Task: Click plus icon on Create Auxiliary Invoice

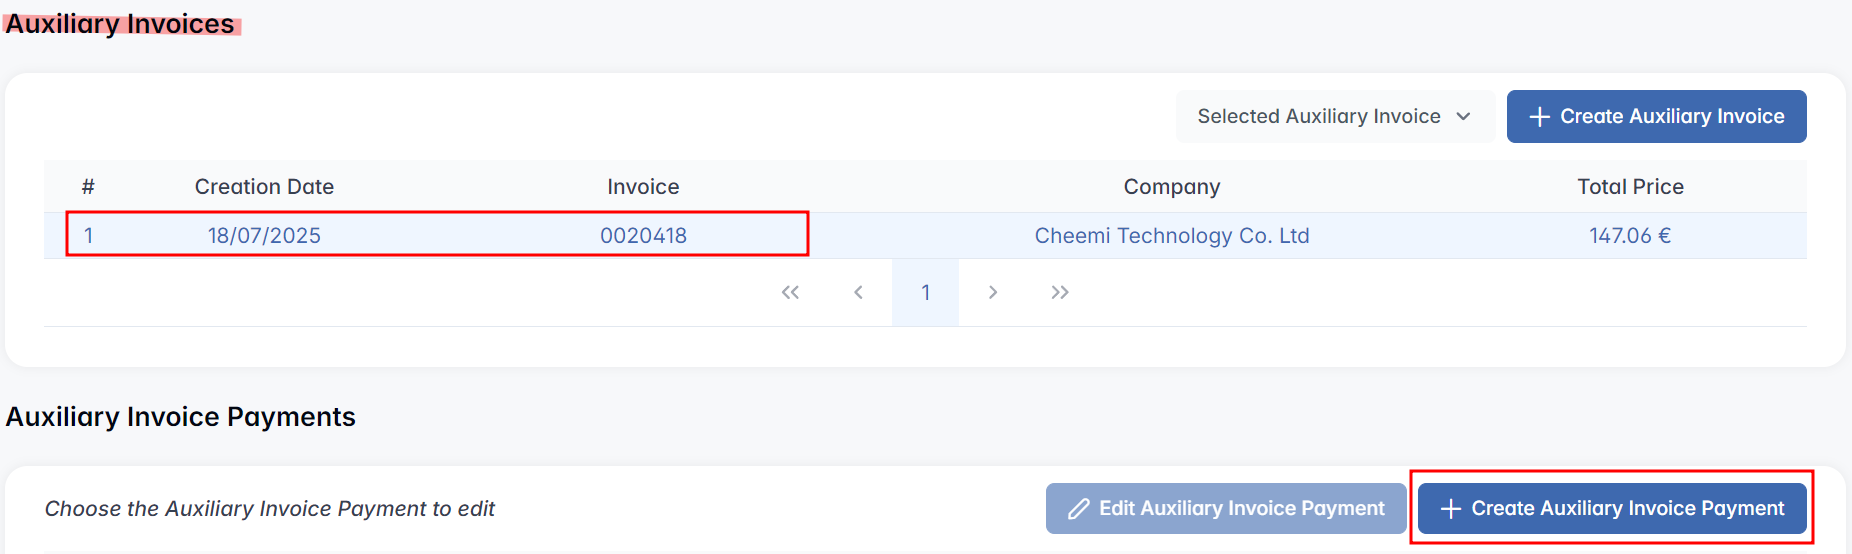Action: coord(1540,117)
